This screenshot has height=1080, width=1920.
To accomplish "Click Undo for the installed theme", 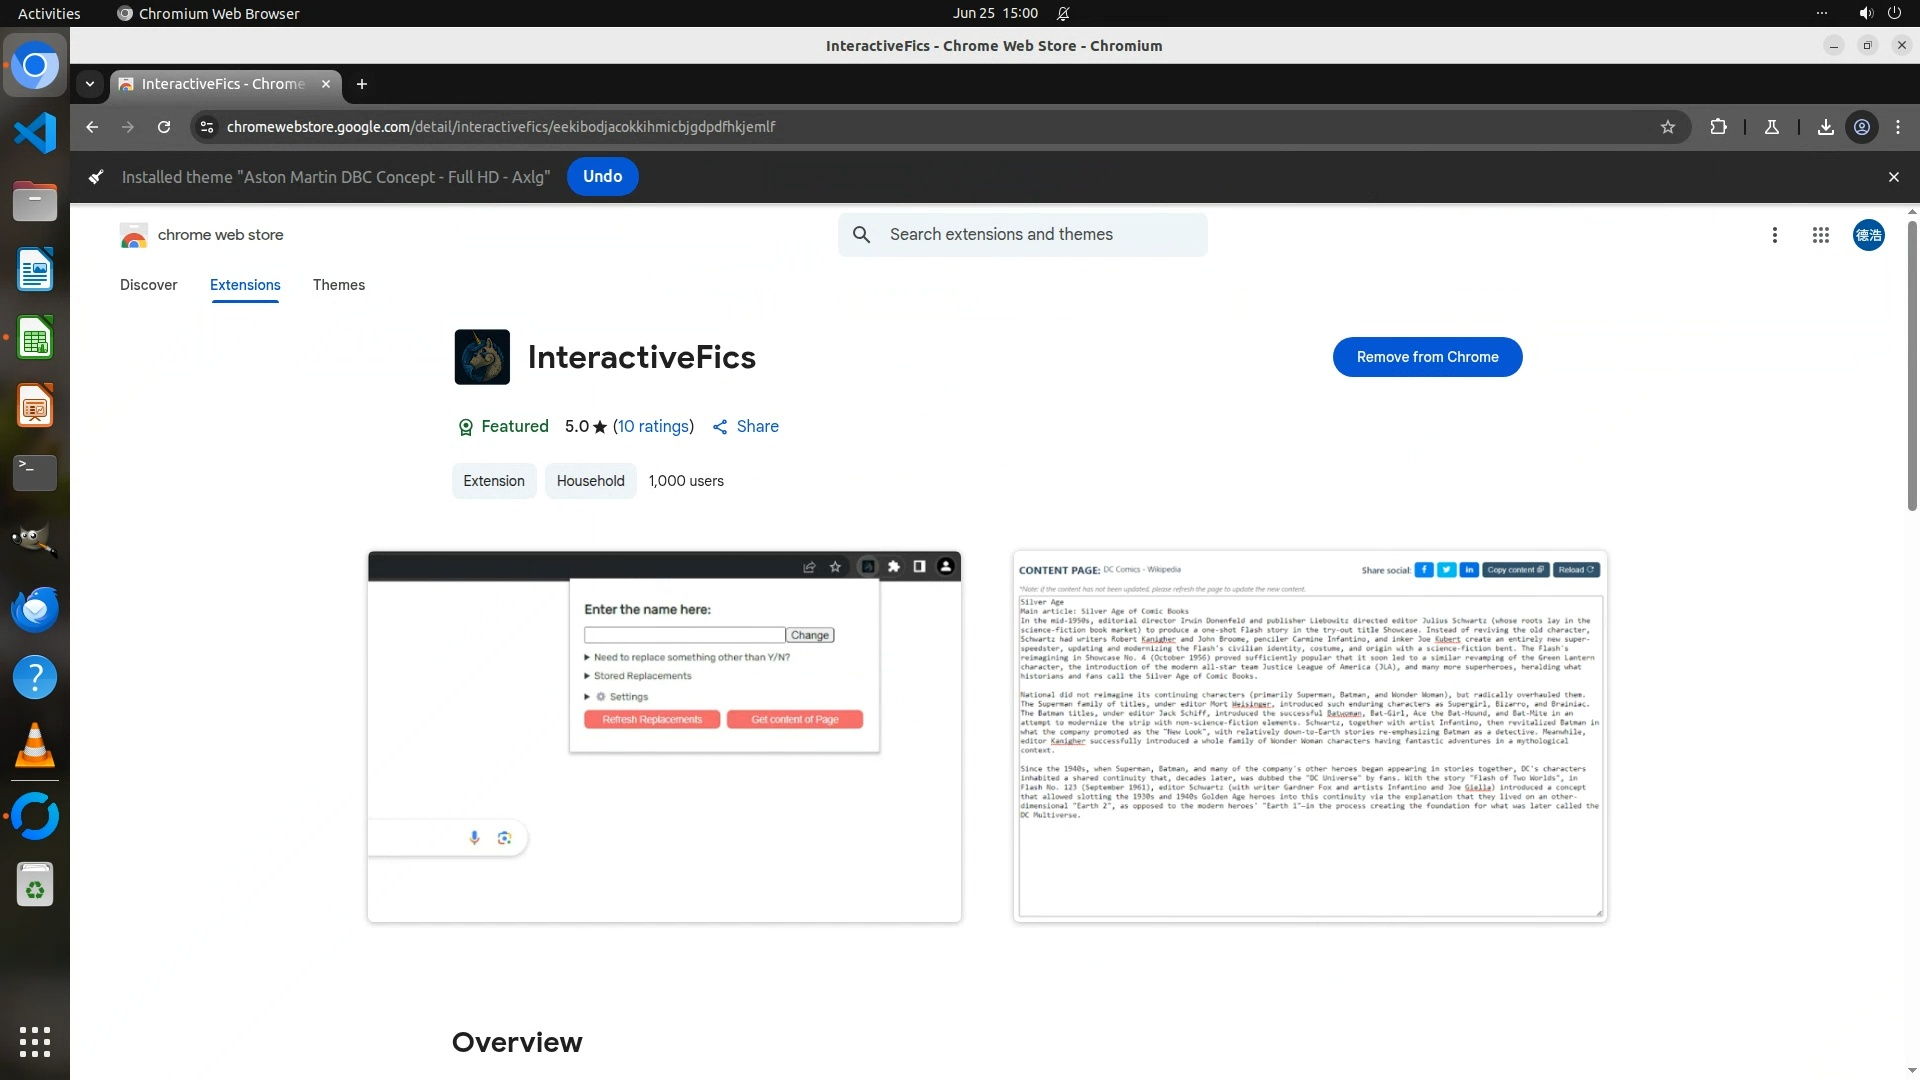I will pos(602,176).
